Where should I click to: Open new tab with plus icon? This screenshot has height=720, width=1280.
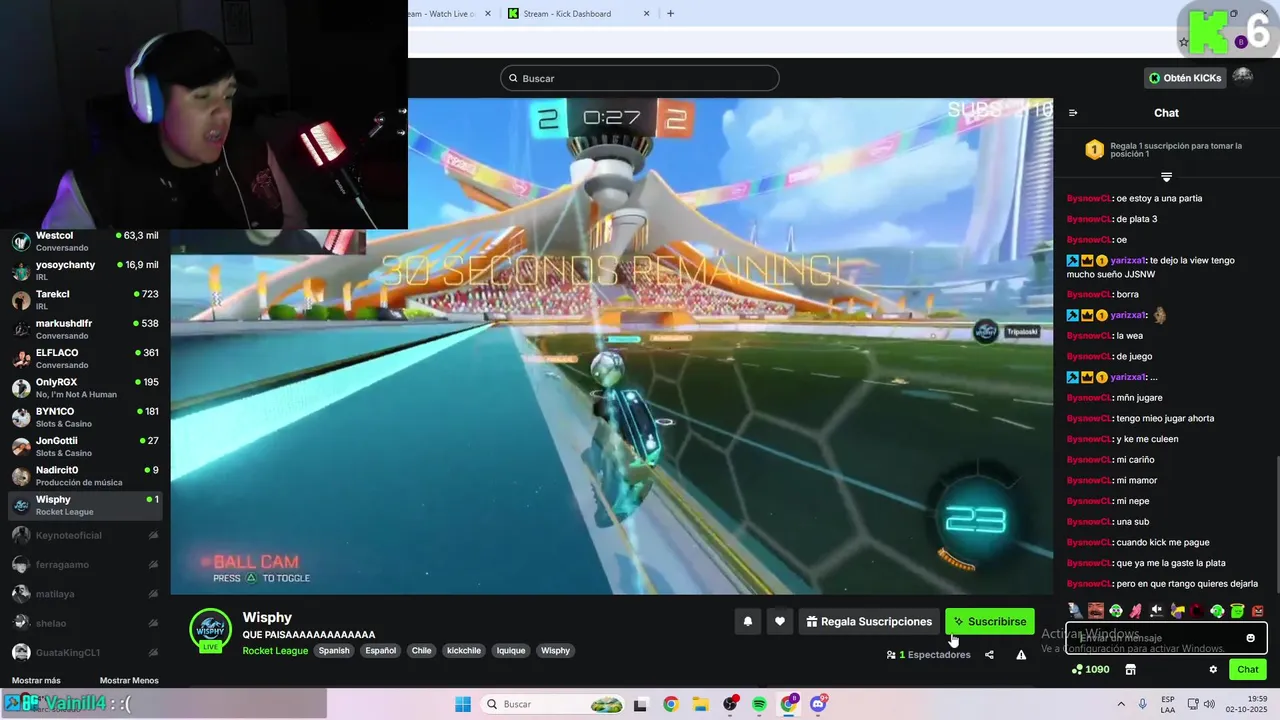pyautogui.click(x=670, y=13)
